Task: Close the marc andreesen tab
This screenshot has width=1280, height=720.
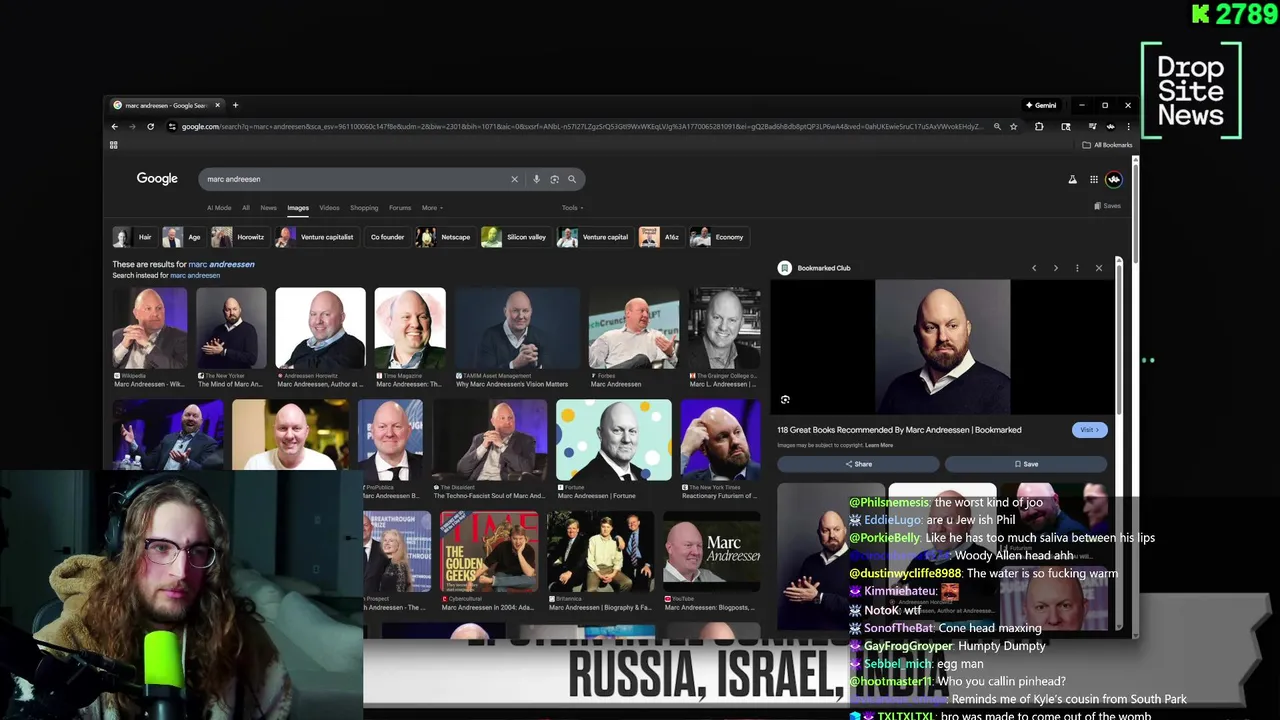Action: click(217, 105)
